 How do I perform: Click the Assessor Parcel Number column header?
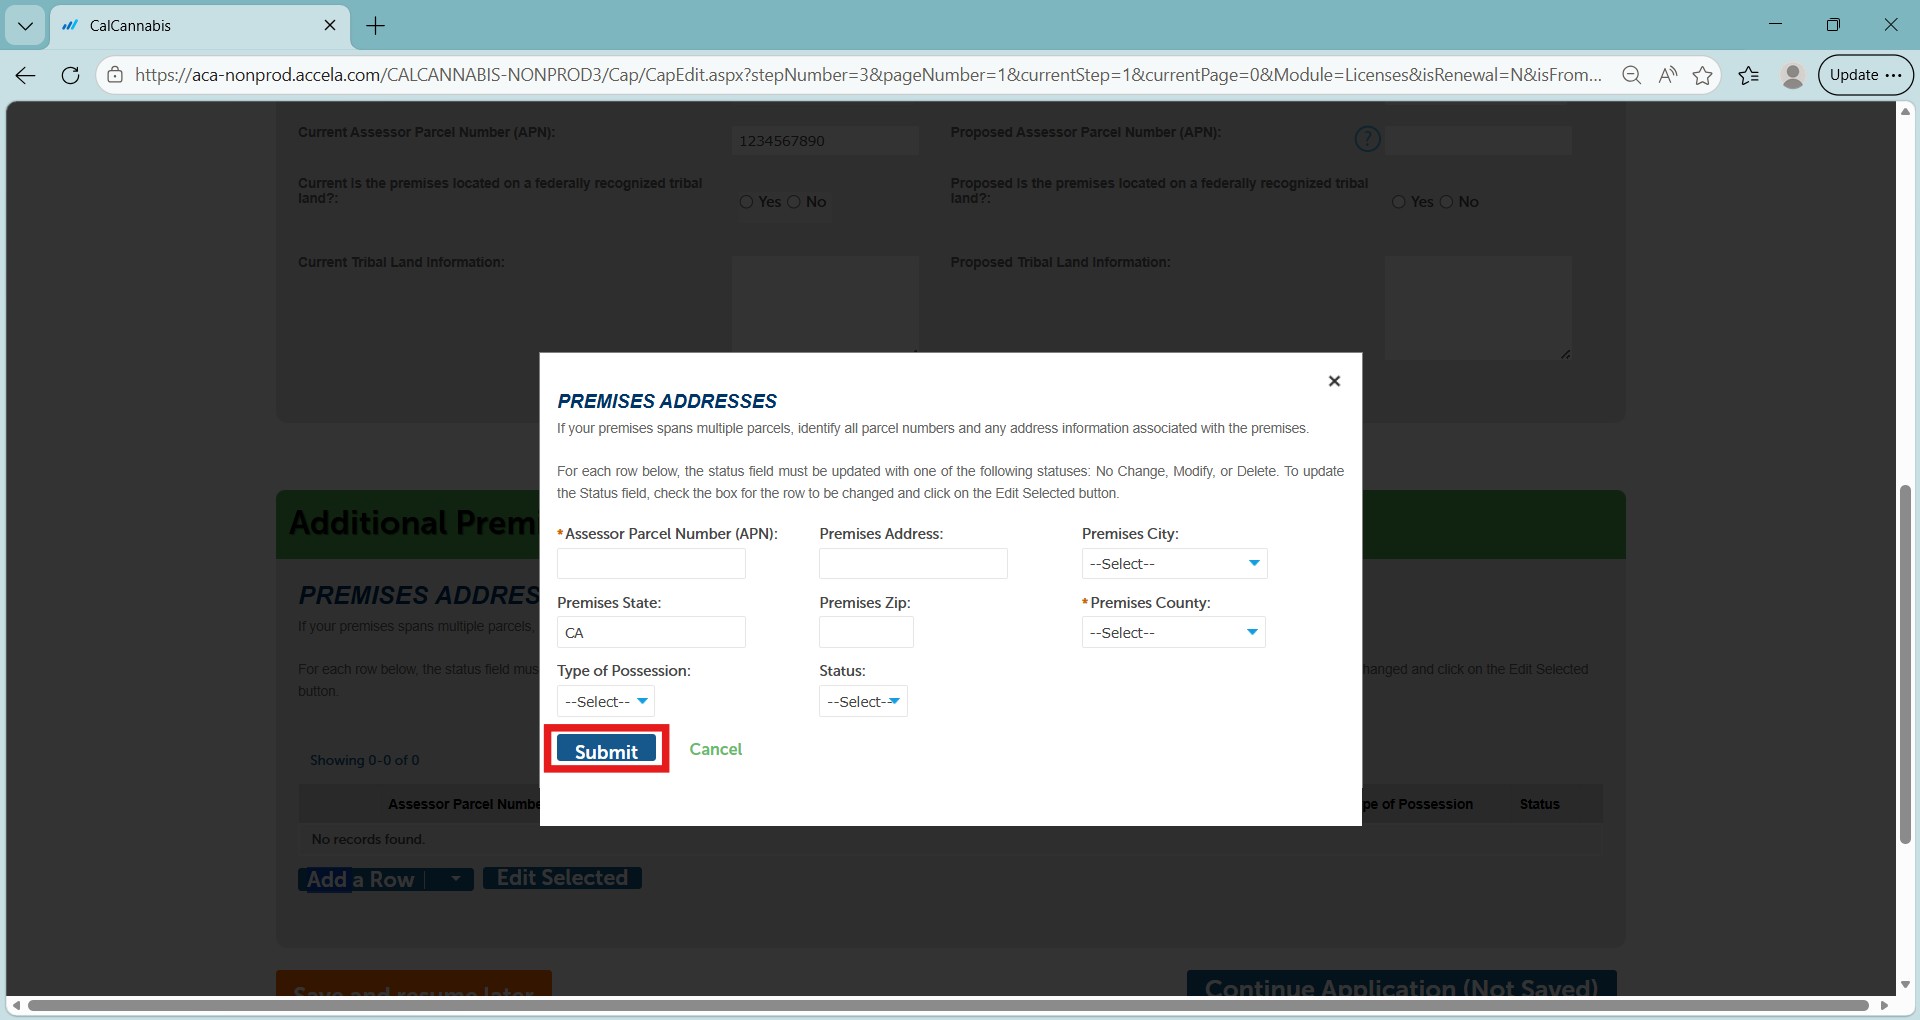tap(464, 804)
